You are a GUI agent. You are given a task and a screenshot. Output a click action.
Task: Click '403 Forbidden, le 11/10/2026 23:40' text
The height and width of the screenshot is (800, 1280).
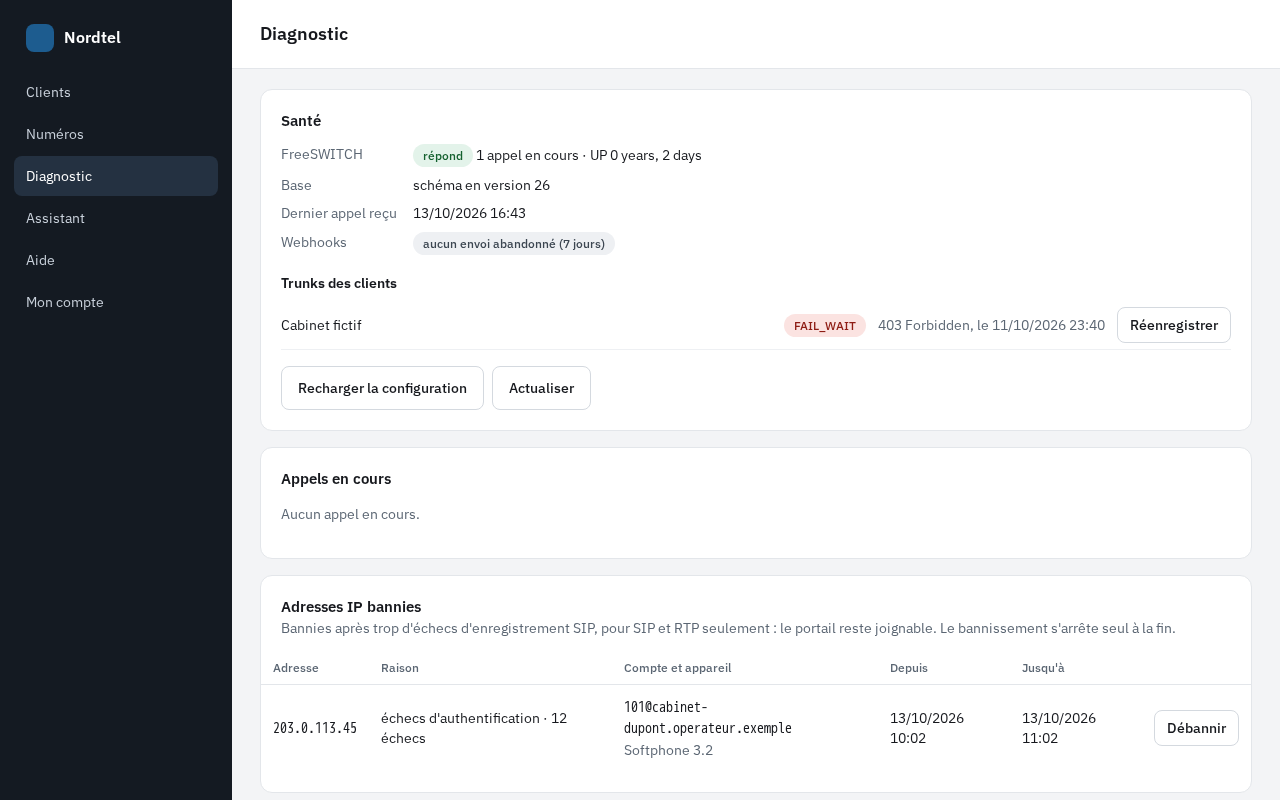991,325
